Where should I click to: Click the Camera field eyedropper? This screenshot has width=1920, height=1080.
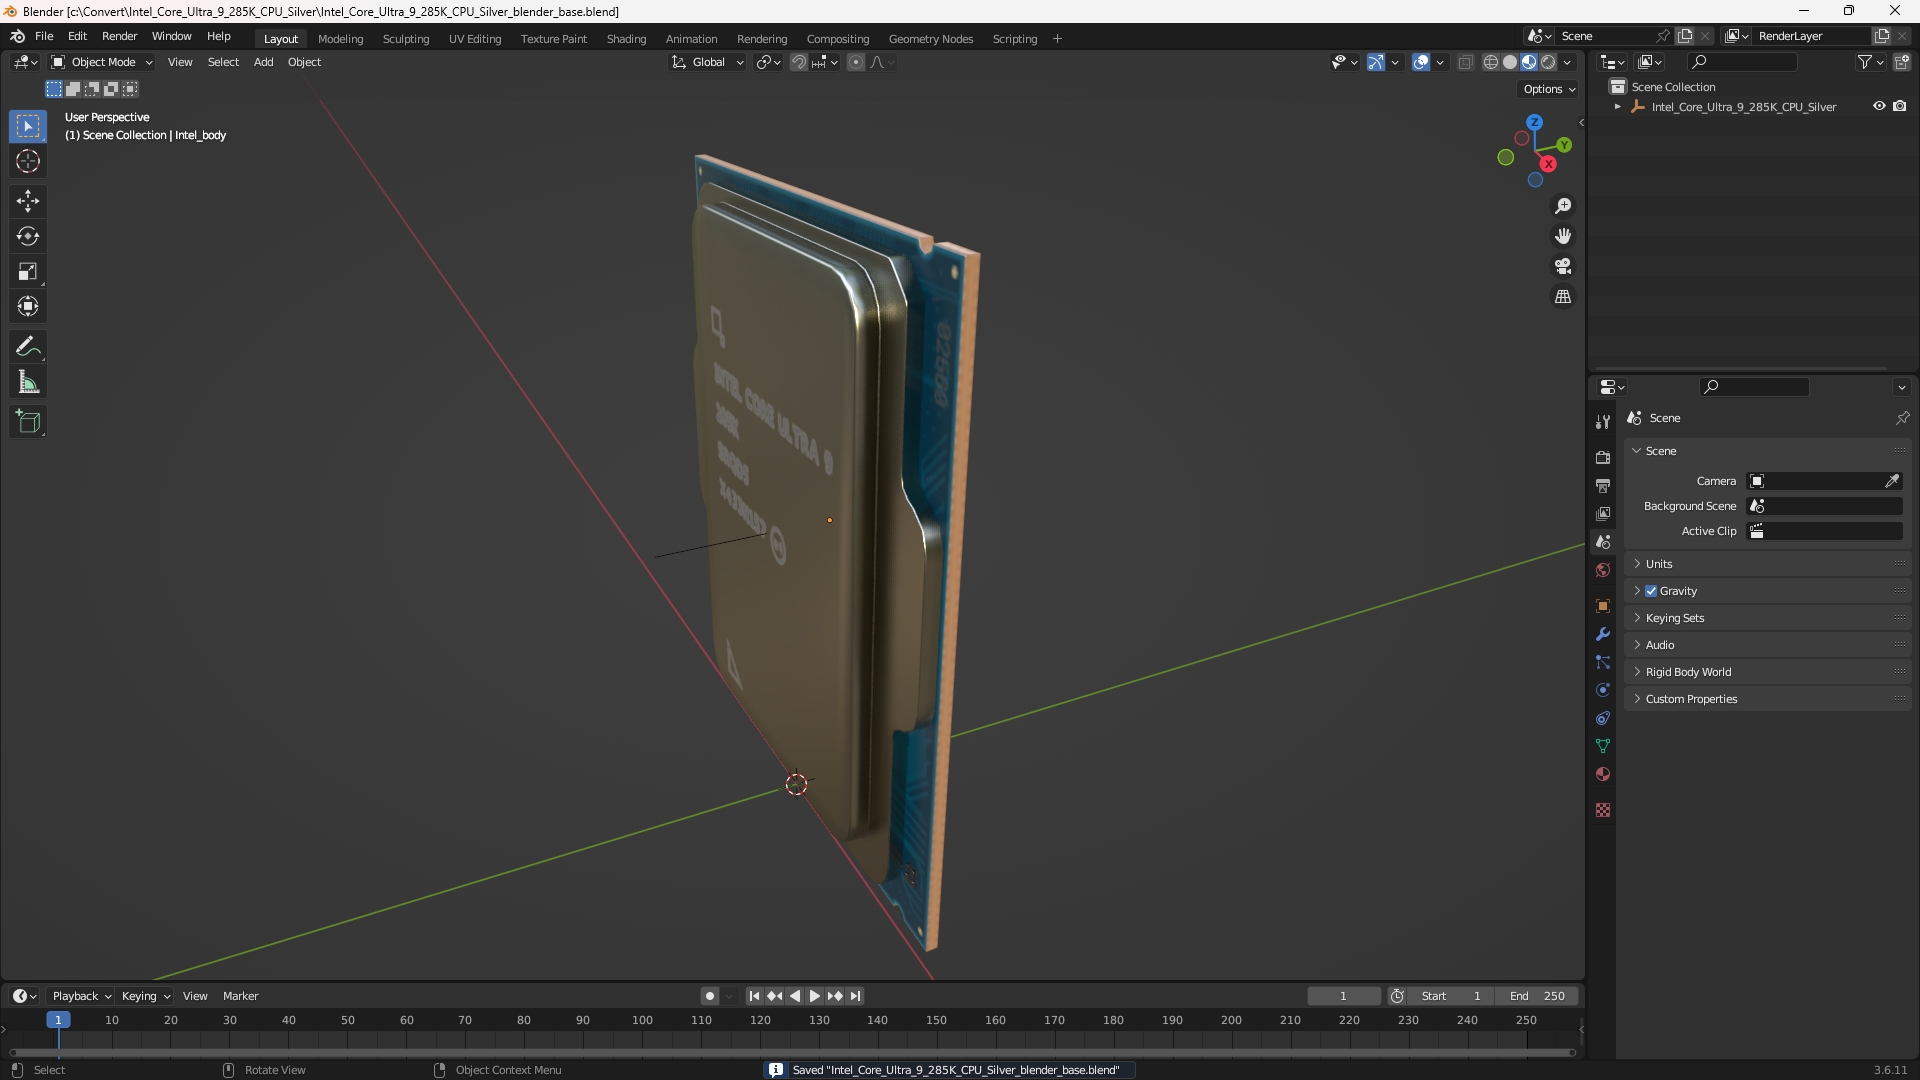1892,481
